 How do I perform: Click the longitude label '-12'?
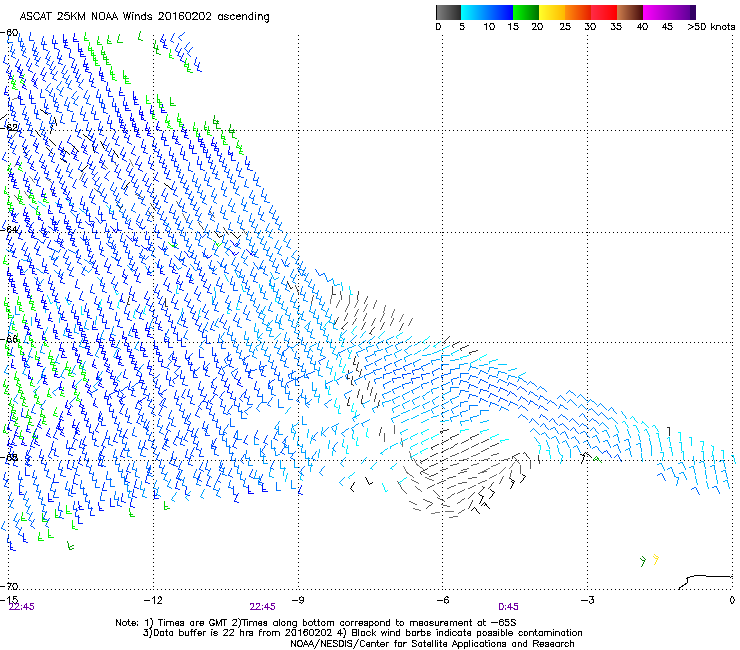153,600
